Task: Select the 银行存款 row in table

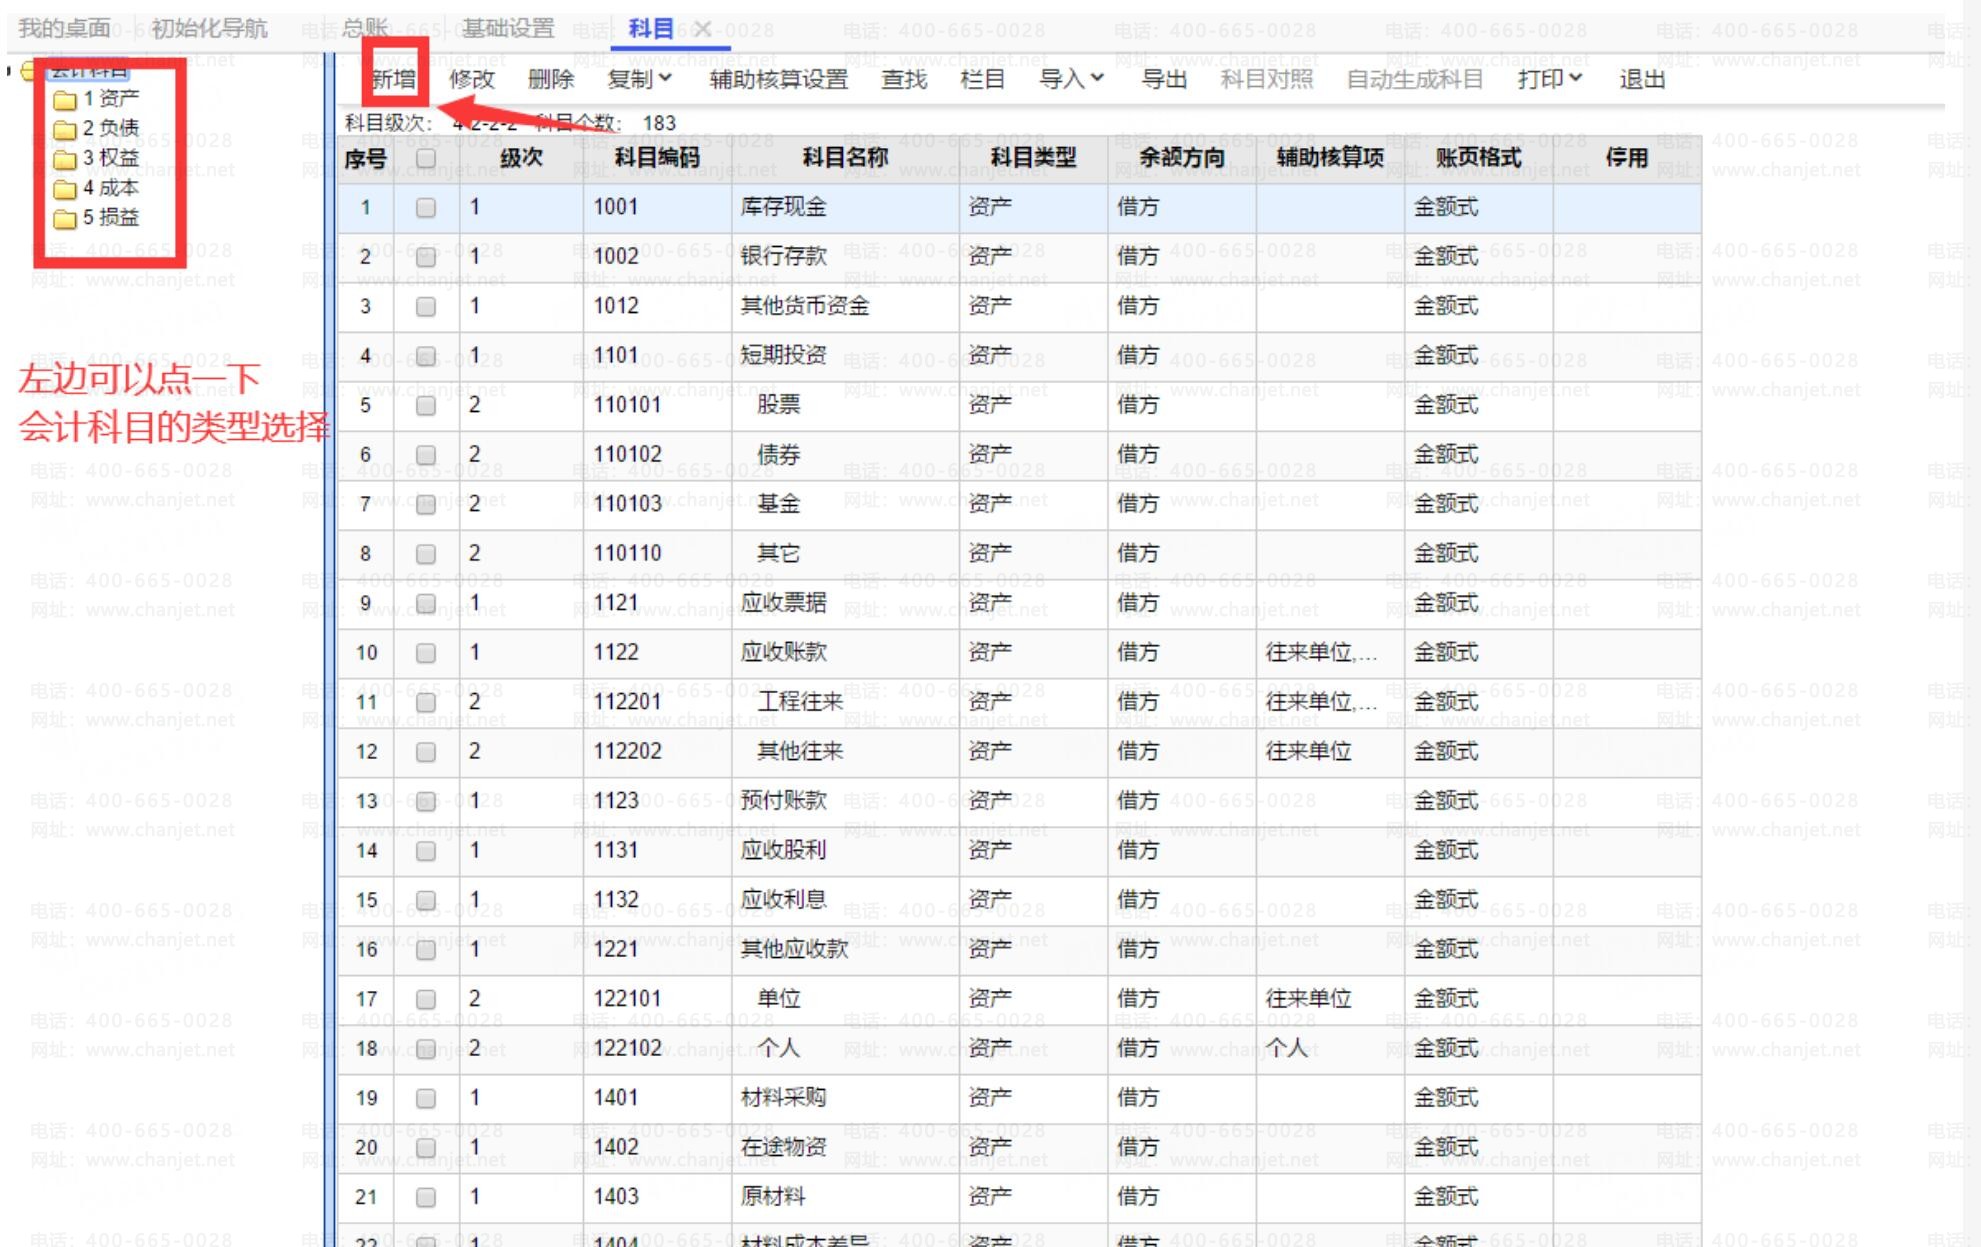Action: [784, 257]
